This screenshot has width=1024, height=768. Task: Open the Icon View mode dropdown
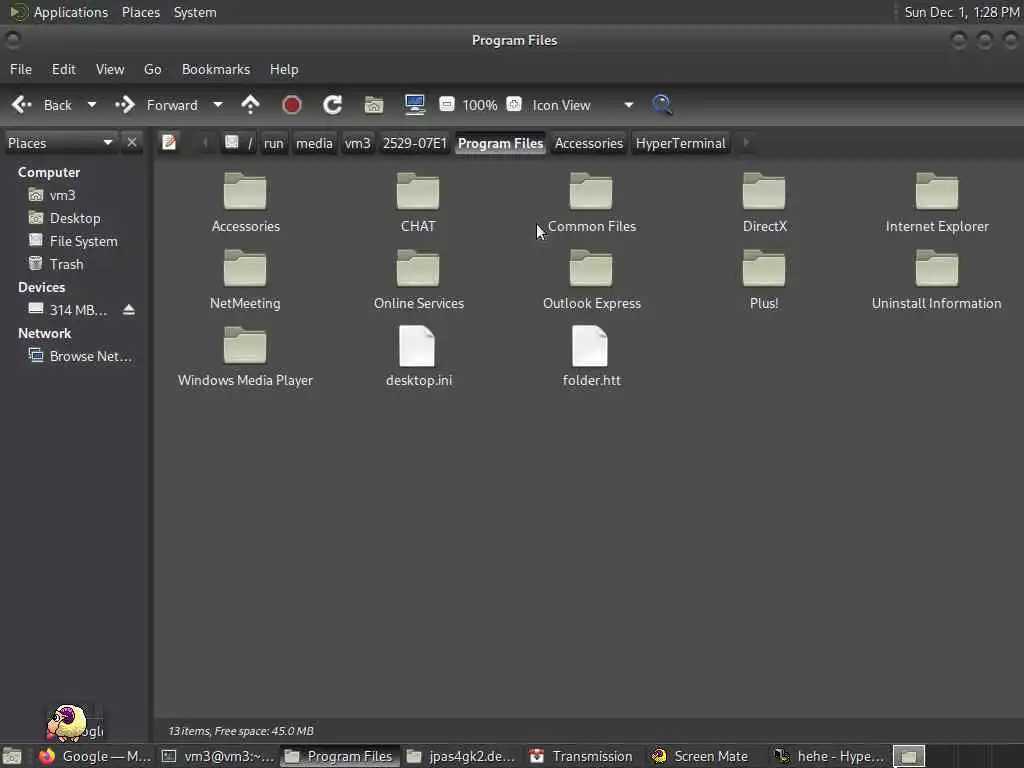(583, 105)
